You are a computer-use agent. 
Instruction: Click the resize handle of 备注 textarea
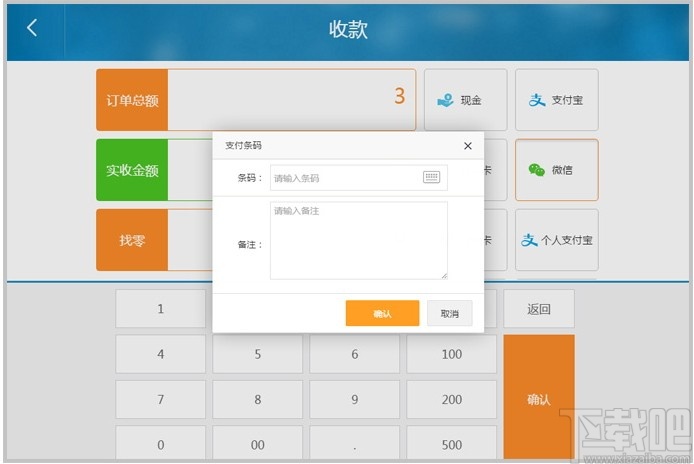(444, 276)
